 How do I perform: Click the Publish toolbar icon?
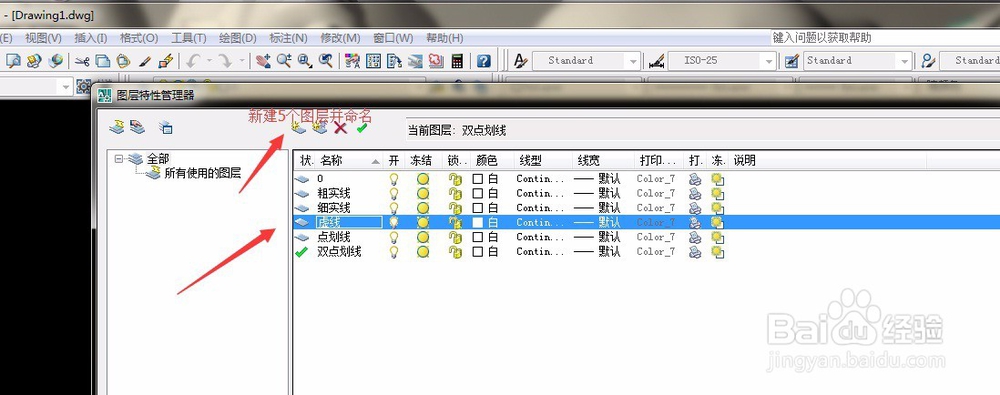(x=34, y=61)
